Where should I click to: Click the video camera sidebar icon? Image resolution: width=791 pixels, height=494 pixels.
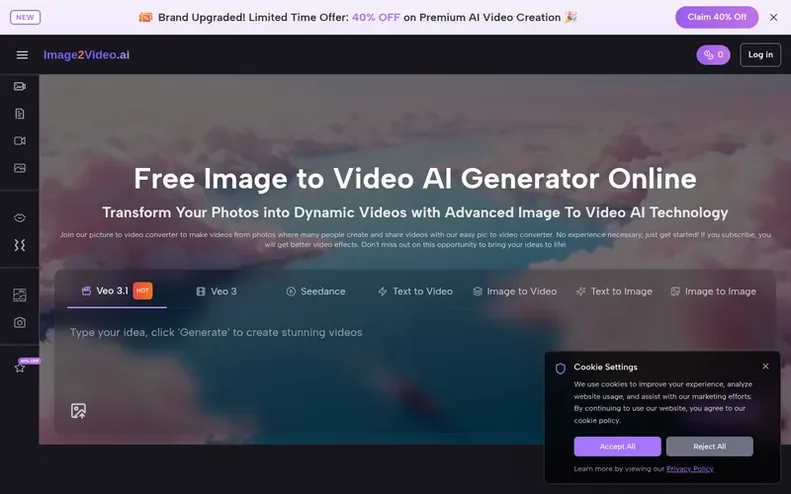click(20, 141)
